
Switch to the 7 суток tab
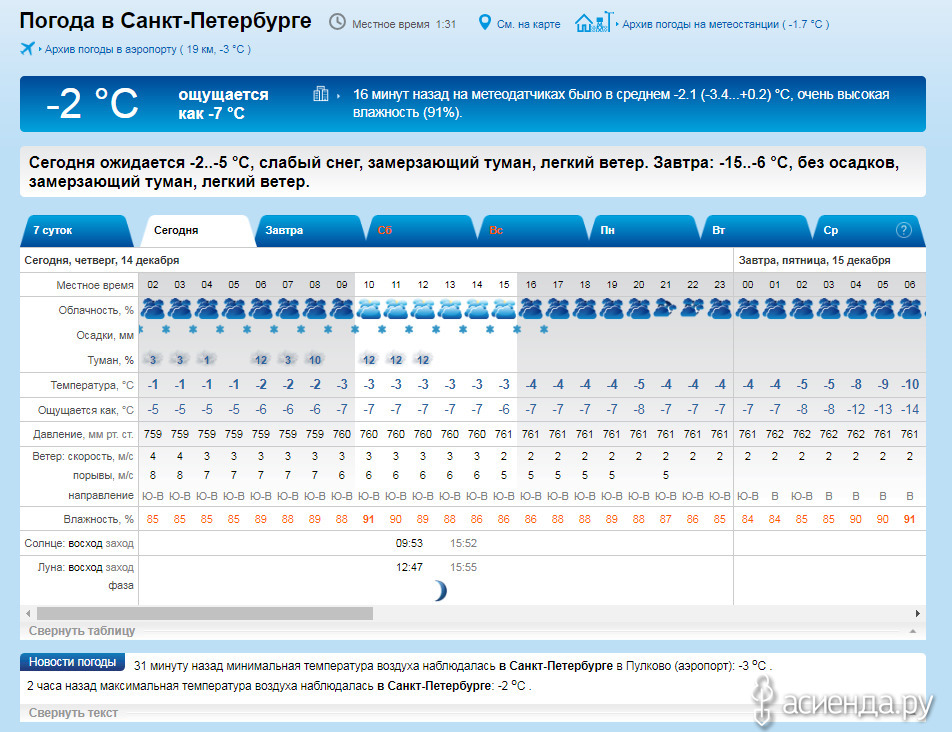(76, 231)
